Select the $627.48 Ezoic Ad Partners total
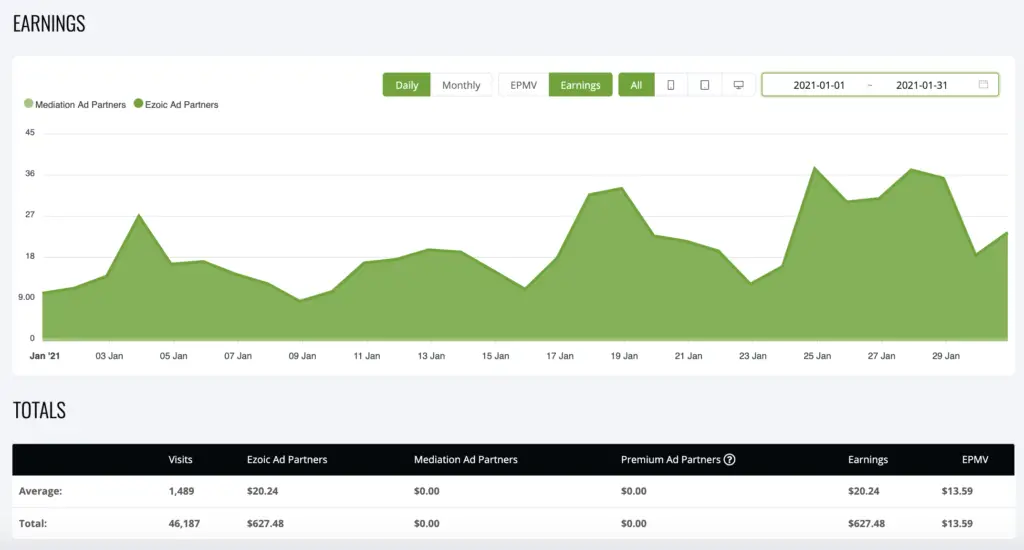 (x=265, y=523)
